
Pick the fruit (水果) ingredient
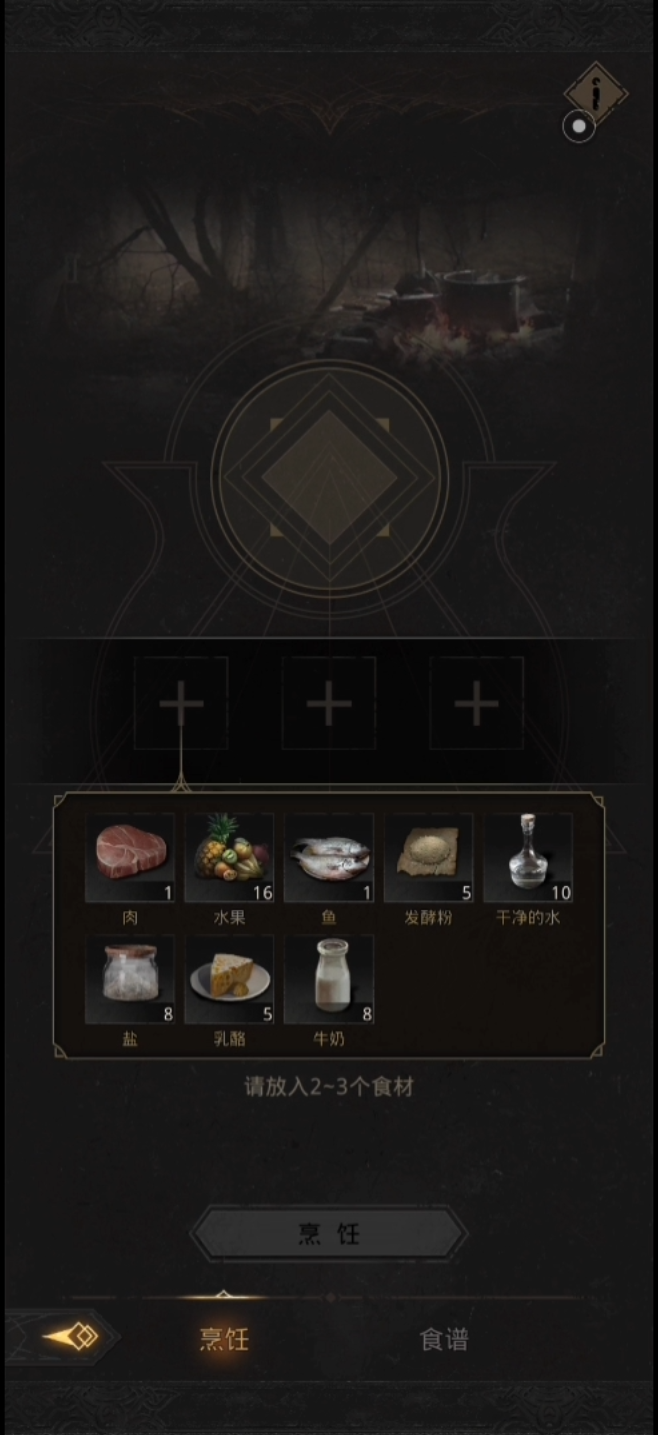pyautogui.click(x=229, y=858)
